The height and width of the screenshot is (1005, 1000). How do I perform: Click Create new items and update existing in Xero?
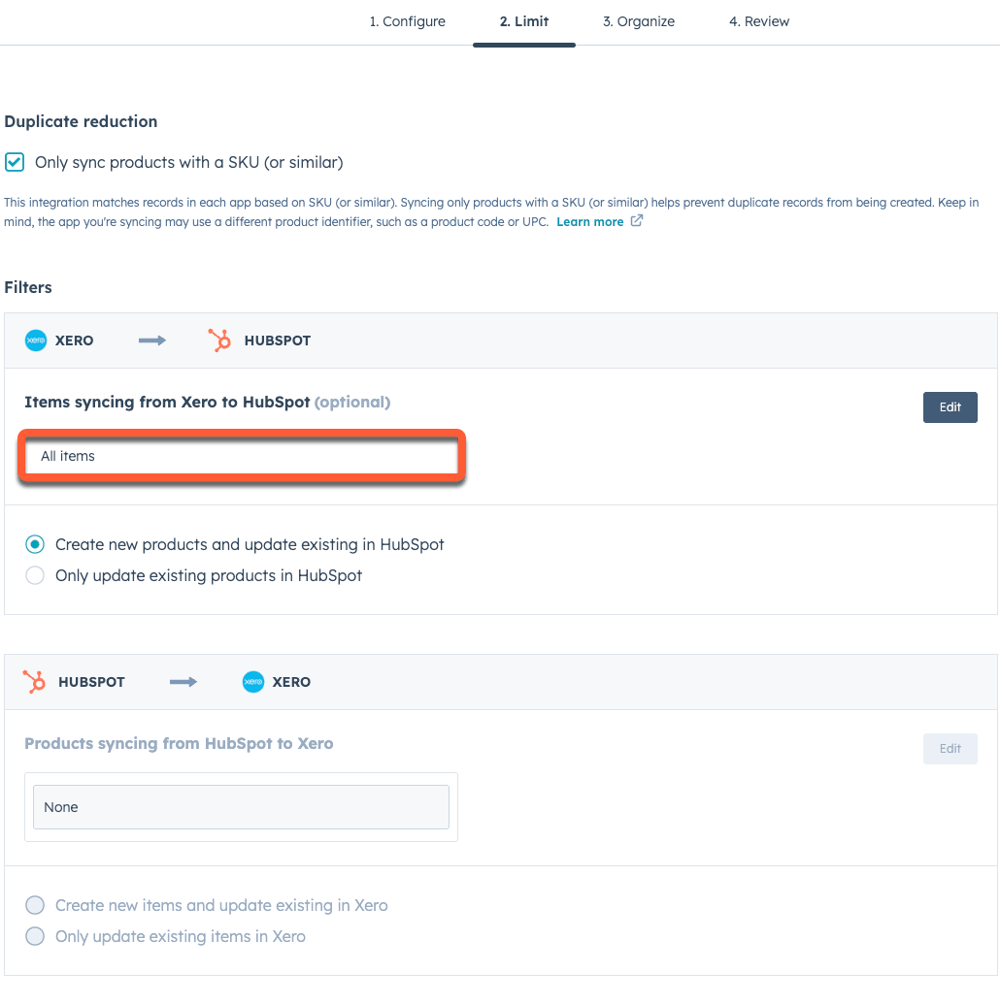point(35,904)
